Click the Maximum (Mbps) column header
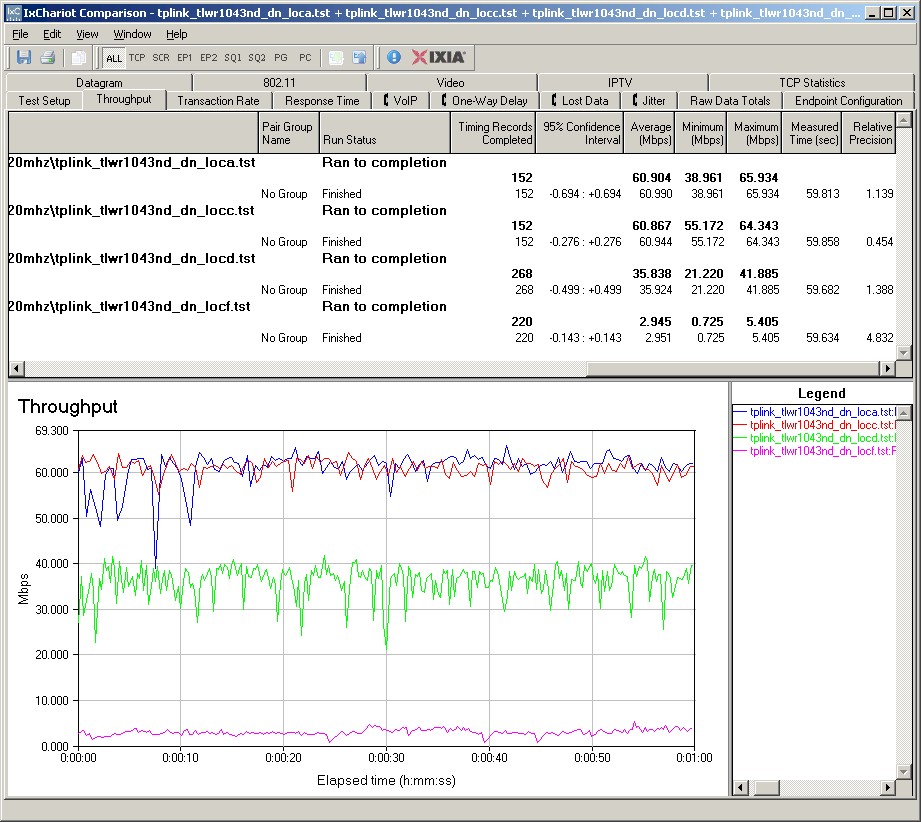Viewport: 921px width, 822px height. click(754, 133)
